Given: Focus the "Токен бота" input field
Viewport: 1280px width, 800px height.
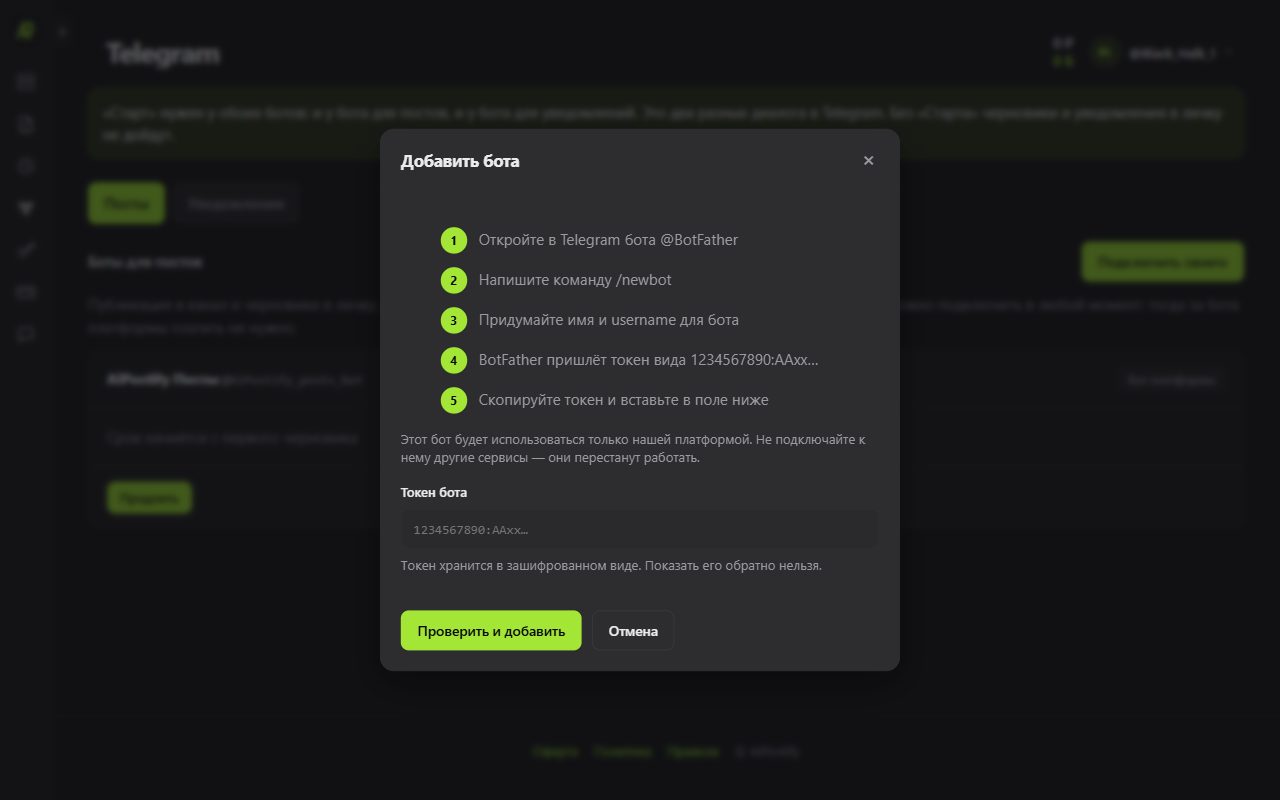Looking at the screenshot, I should [x=640, y=529].
